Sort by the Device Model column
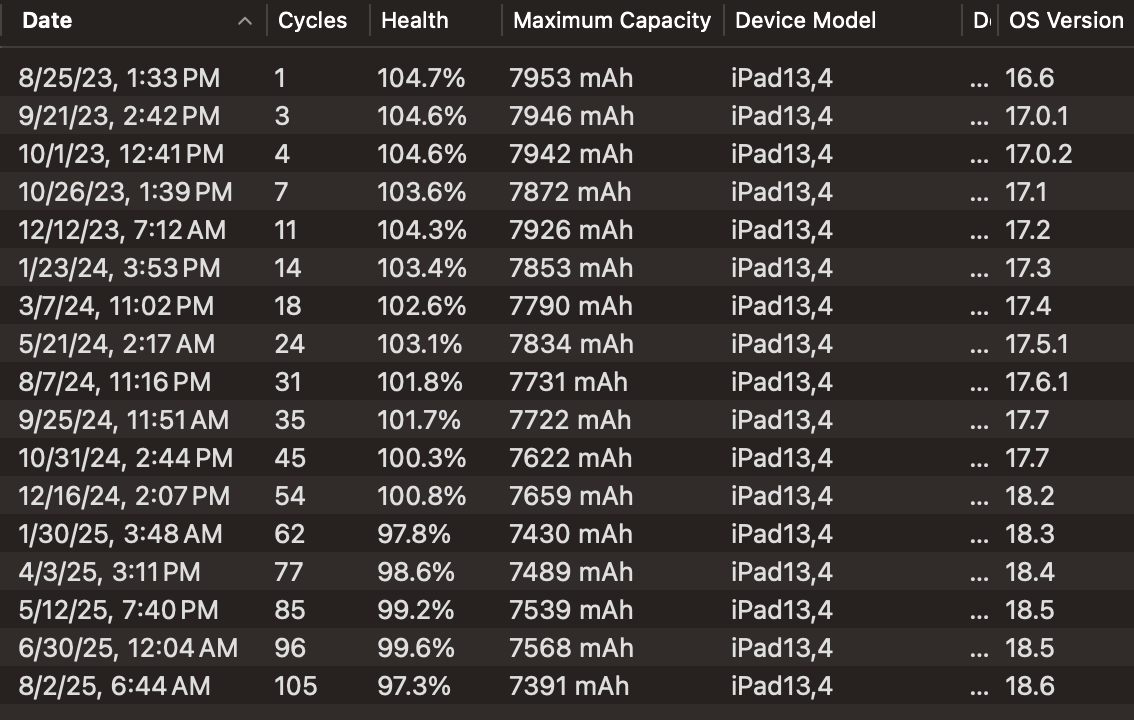Image resolution: width=1134 pixels, height=720 pixels. pos(805,20)
